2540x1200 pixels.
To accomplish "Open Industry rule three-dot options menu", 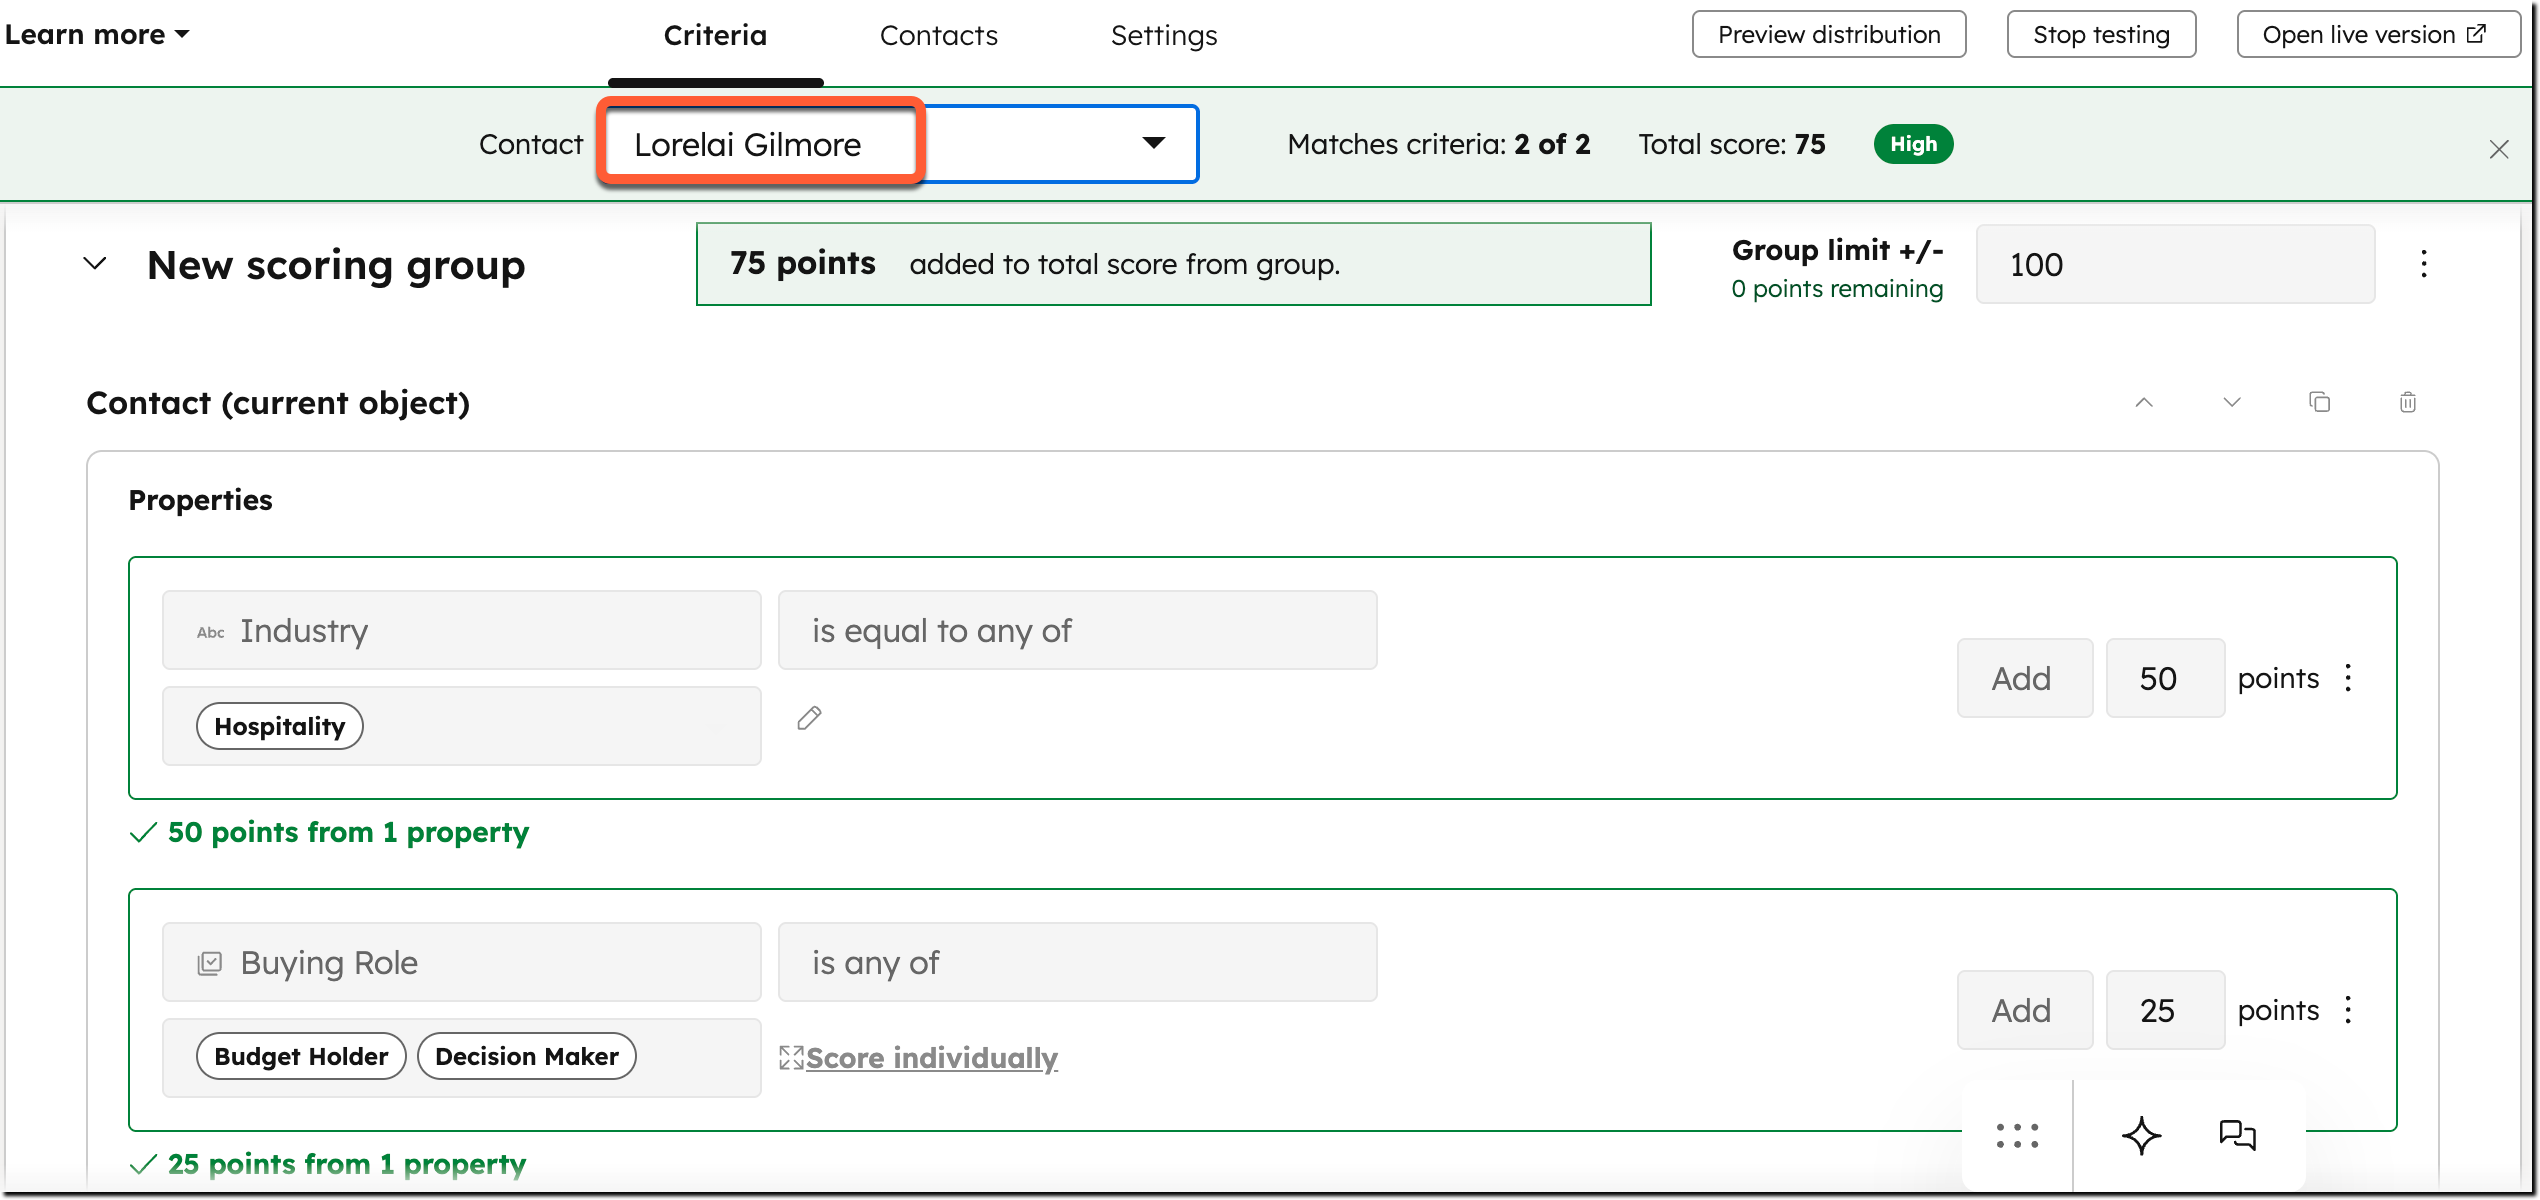I will click(2348, 678).
